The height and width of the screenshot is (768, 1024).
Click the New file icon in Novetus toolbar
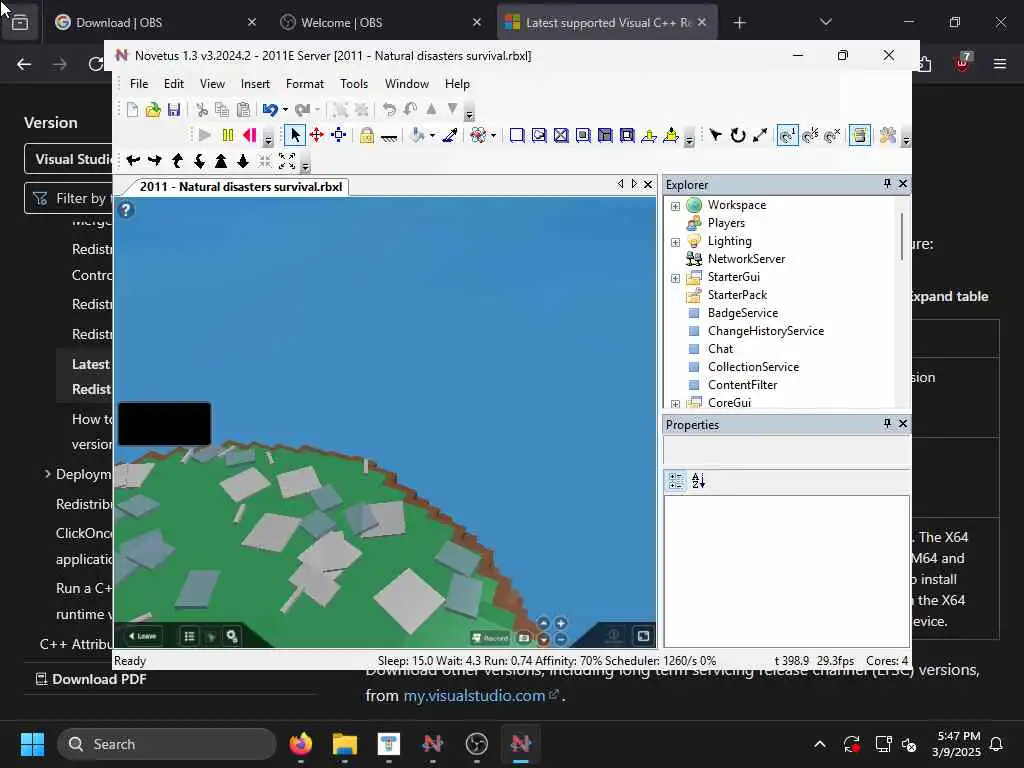pos(132,110)
